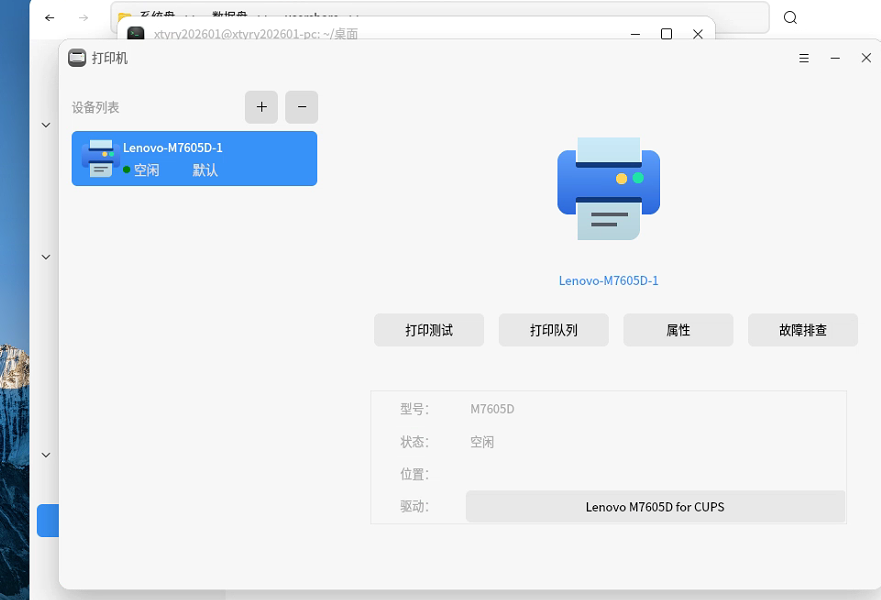Click the forward navigation arrow
This screenshot has height=600, width=881.
[x=83, y=17]
